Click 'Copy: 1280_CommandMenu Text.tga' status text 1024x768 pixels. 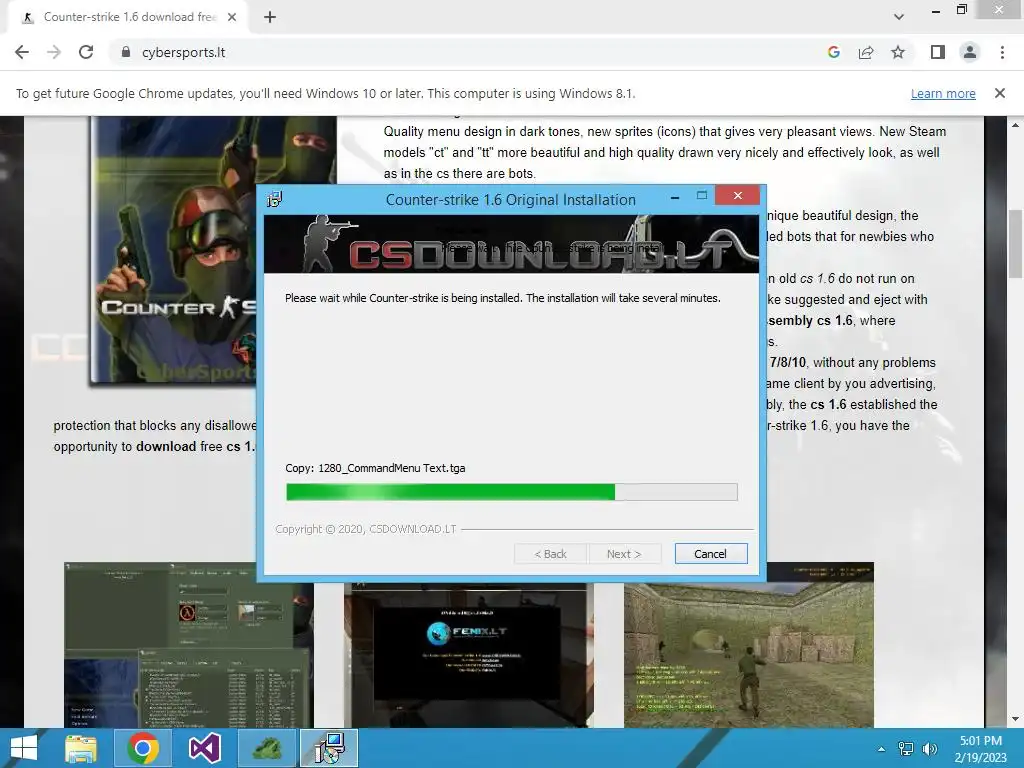376,468
